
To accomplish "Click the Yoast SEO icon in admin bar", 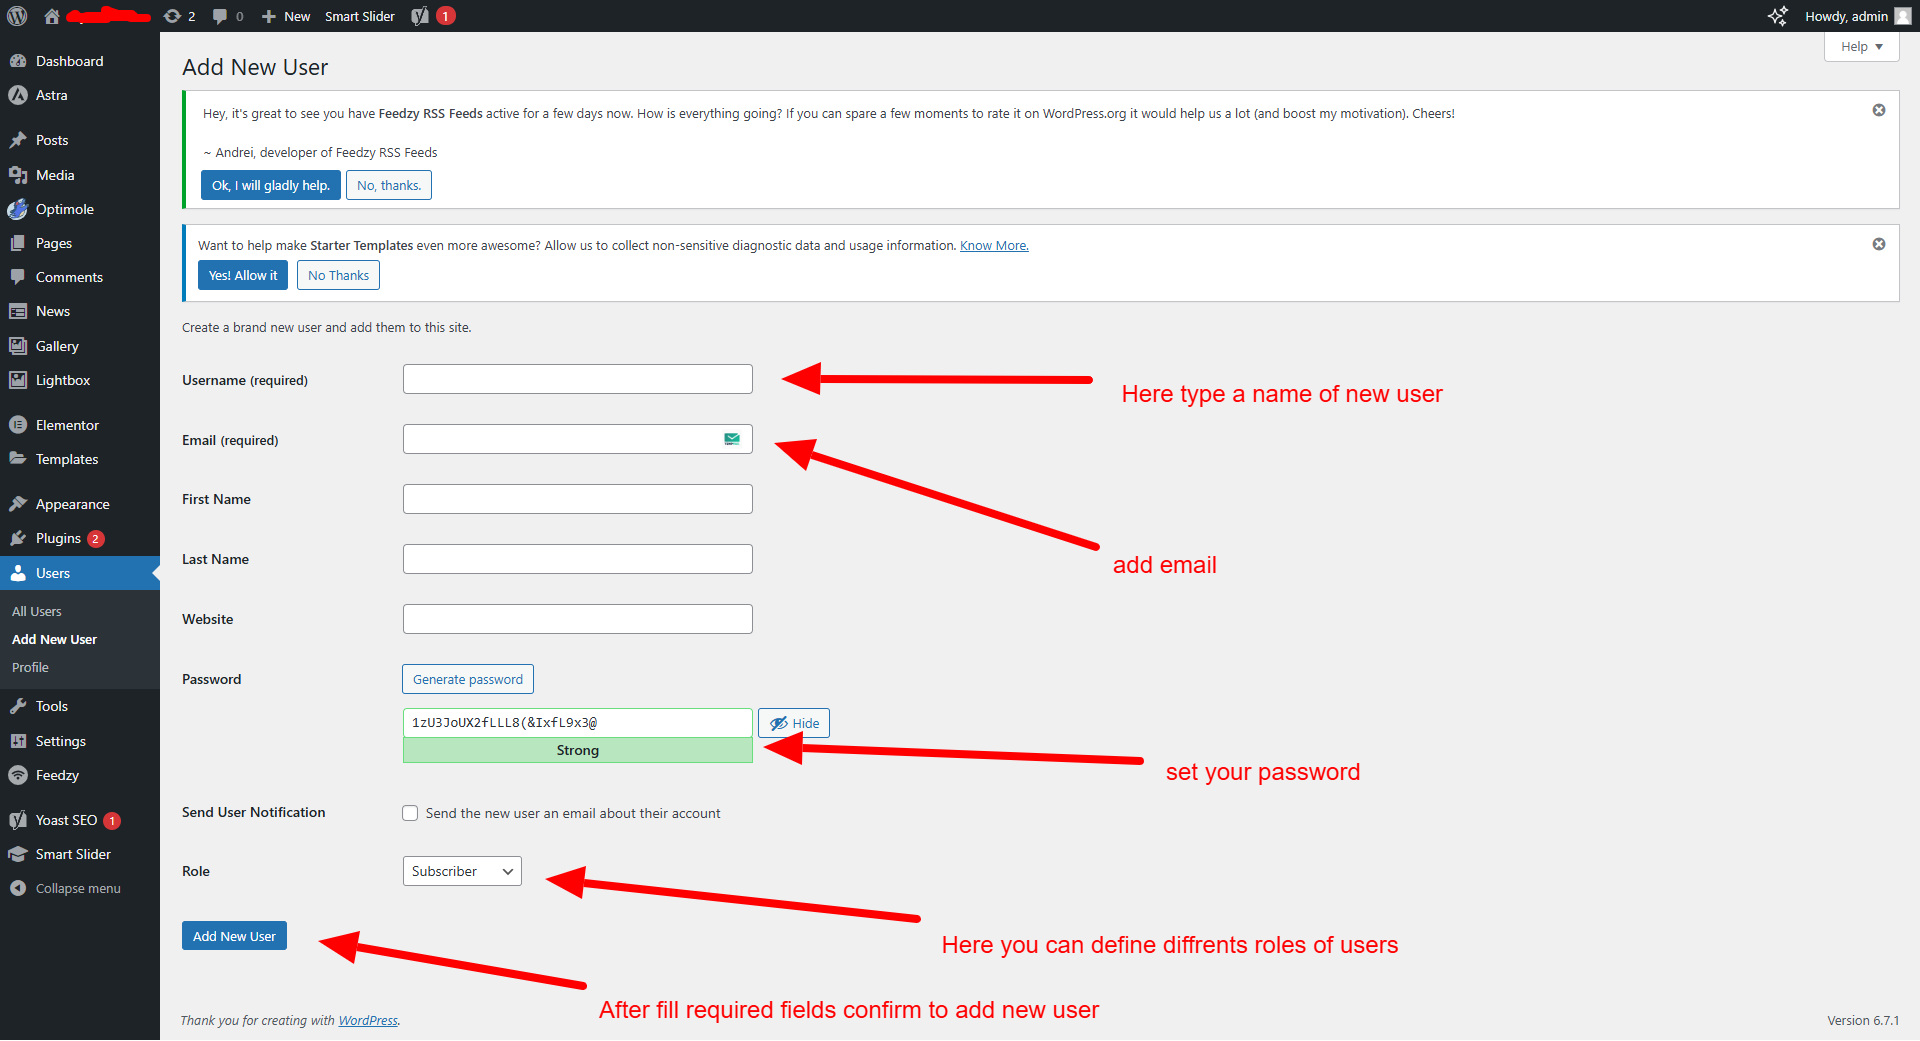I will (421, 16).
